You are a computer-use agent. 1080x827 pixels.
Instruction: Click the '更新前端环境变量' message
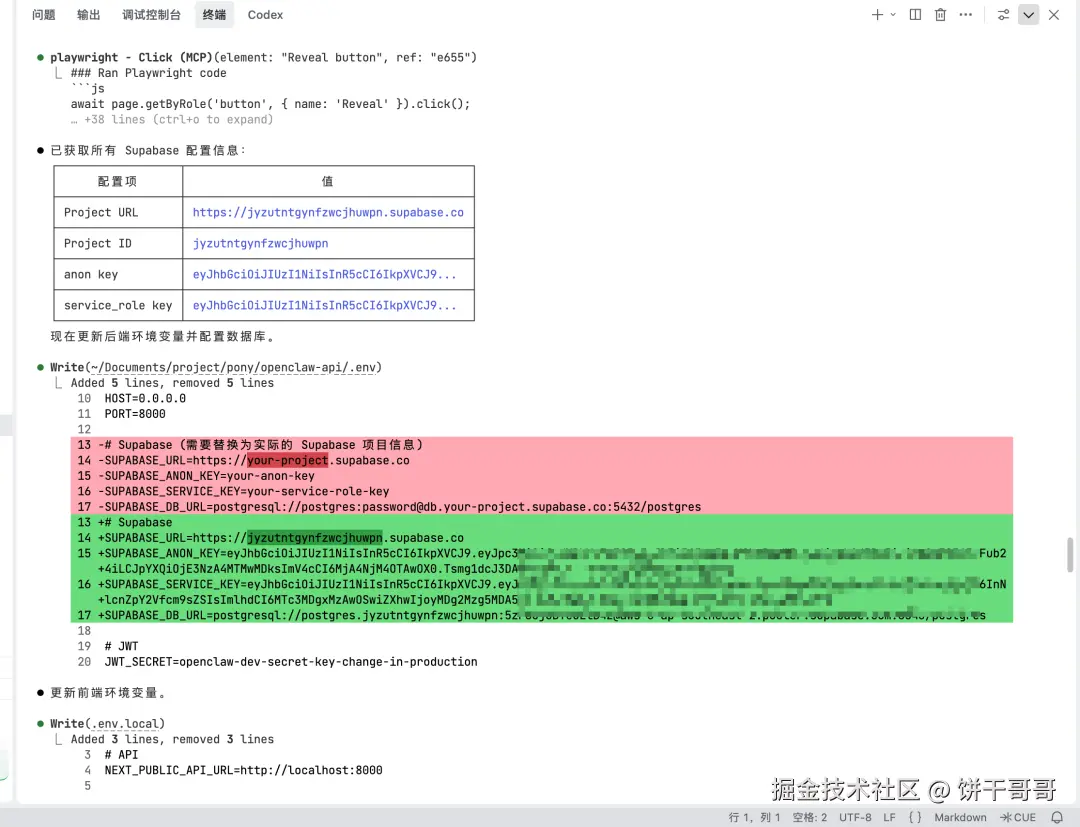(x=108, y=693)
